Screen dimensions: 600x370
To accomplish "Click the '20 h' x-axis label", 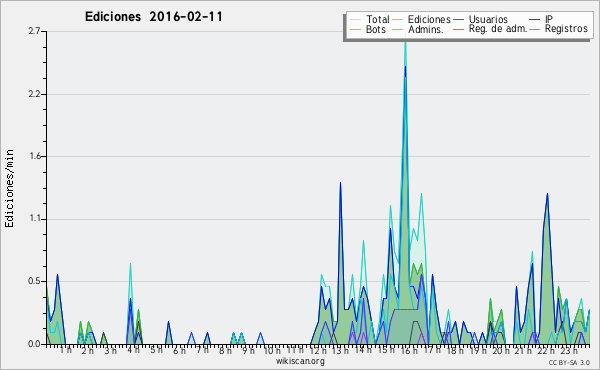I will coord(501,350).
